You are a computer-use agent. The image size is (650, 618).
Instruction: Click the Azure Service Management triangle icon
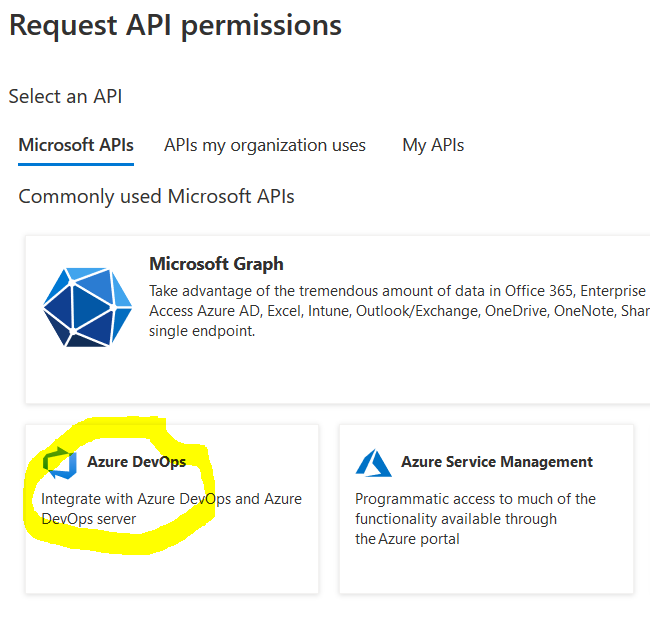point(374,463)
